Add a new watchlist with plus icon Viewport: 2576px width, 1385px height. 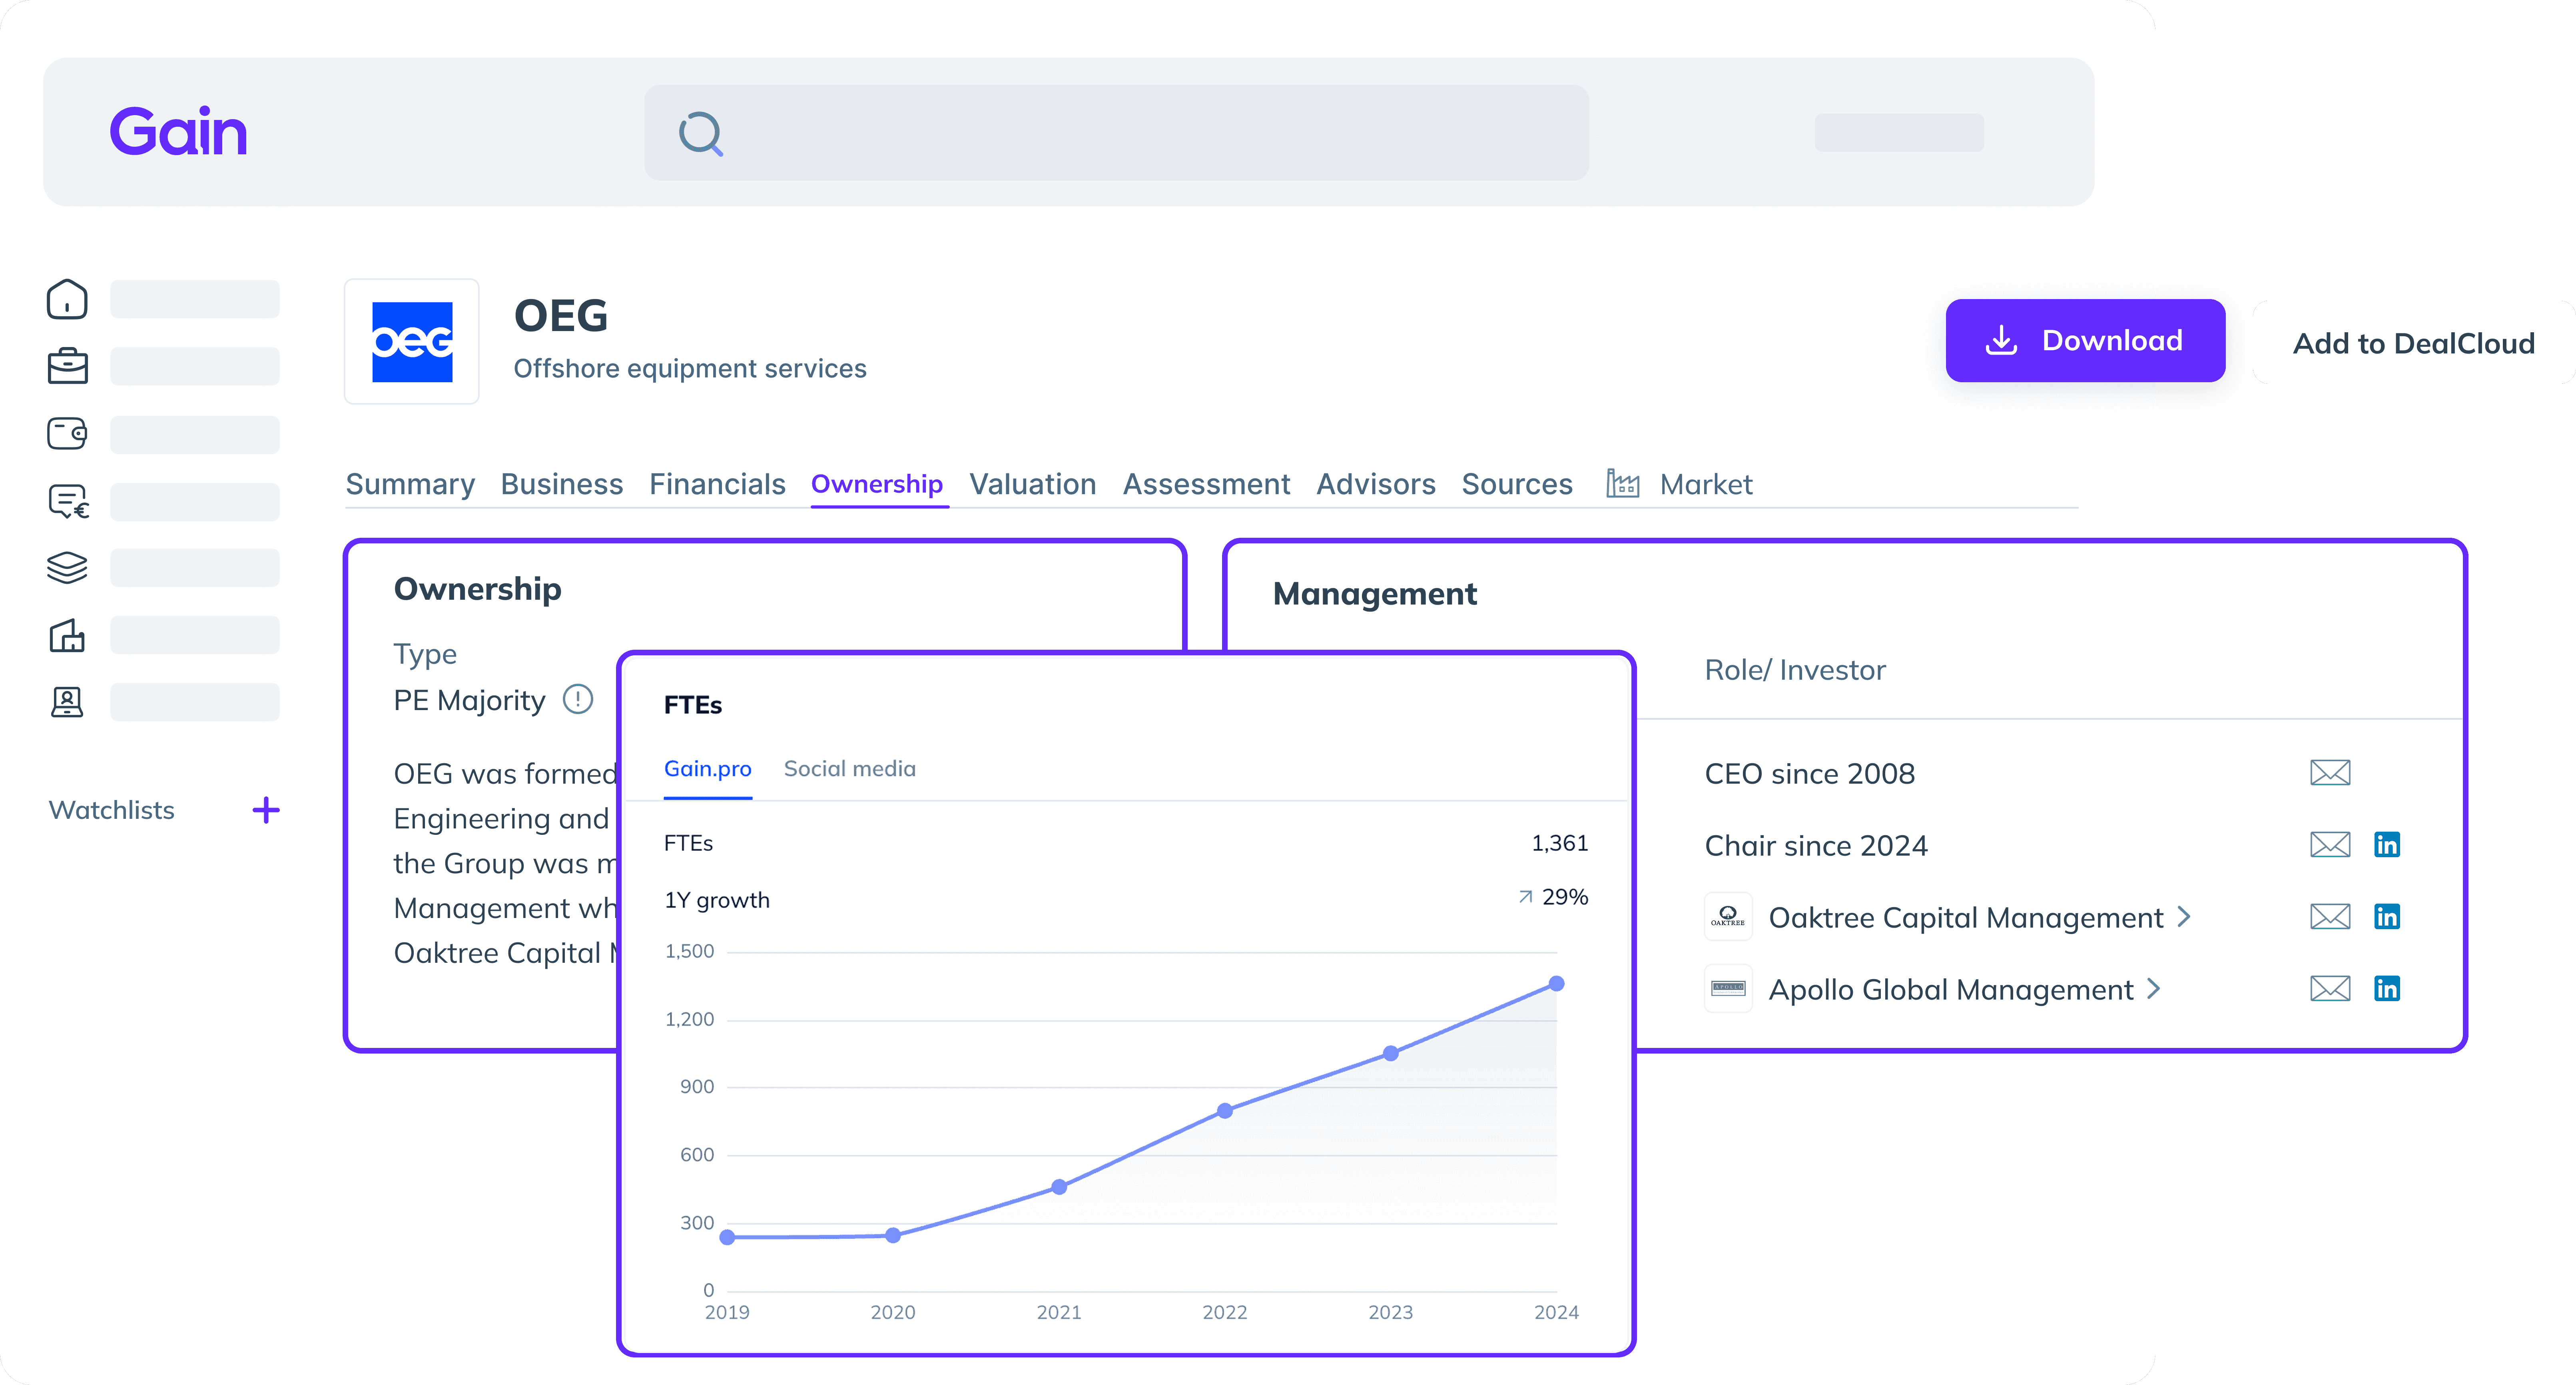266,810
